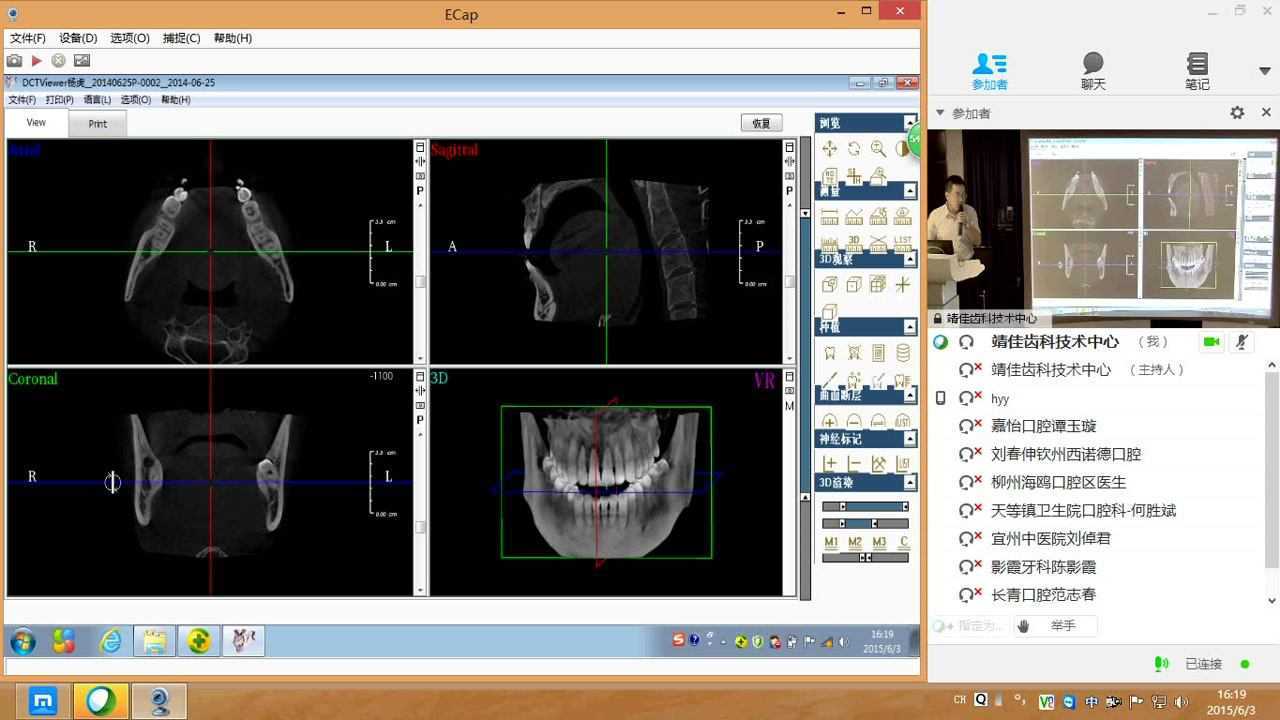The width and height of the screenshot is (1280, 720).
Task: Select the pan/move tool in the 浏览 panel
Action: 829,149
